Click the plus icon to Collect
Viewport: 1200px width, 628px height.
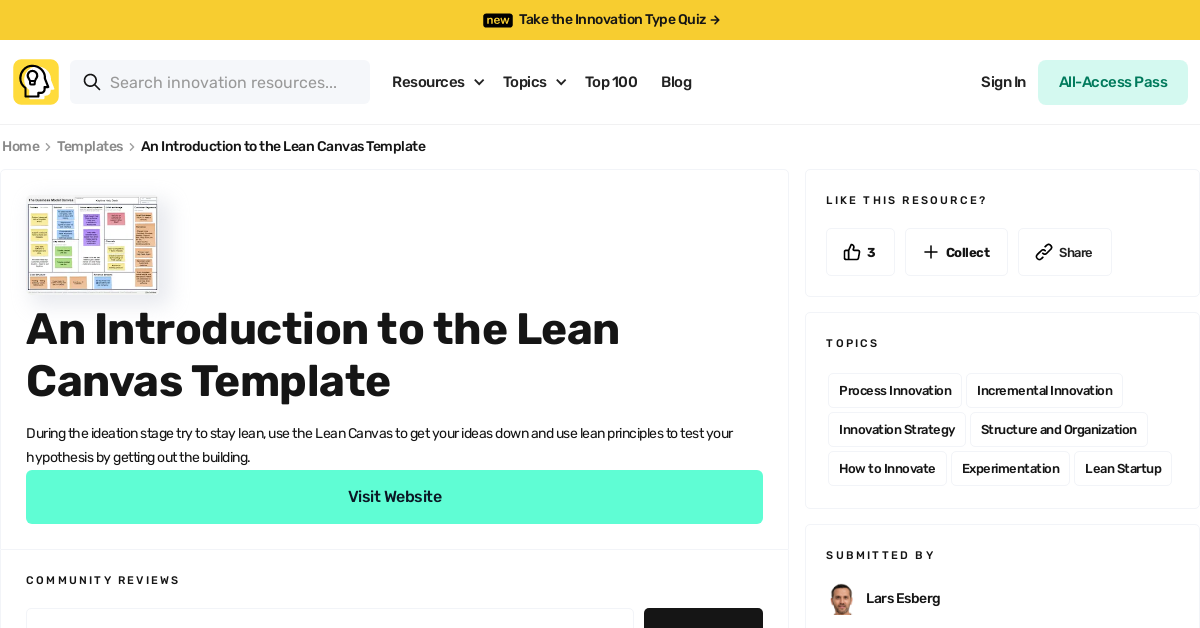[x=930, y=252]
